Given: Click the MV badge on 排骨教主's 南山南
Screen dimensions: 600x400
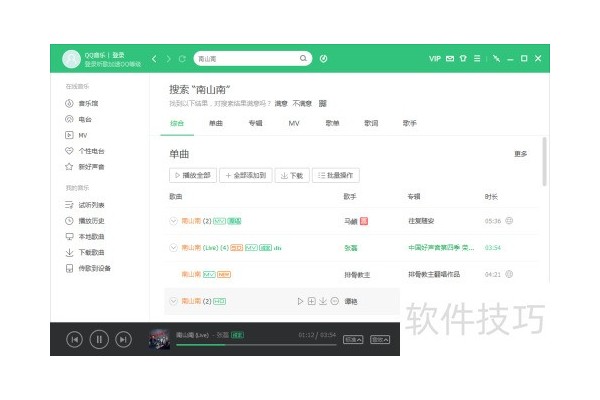Looking at the screenshot, I should (x=209, y=274).
